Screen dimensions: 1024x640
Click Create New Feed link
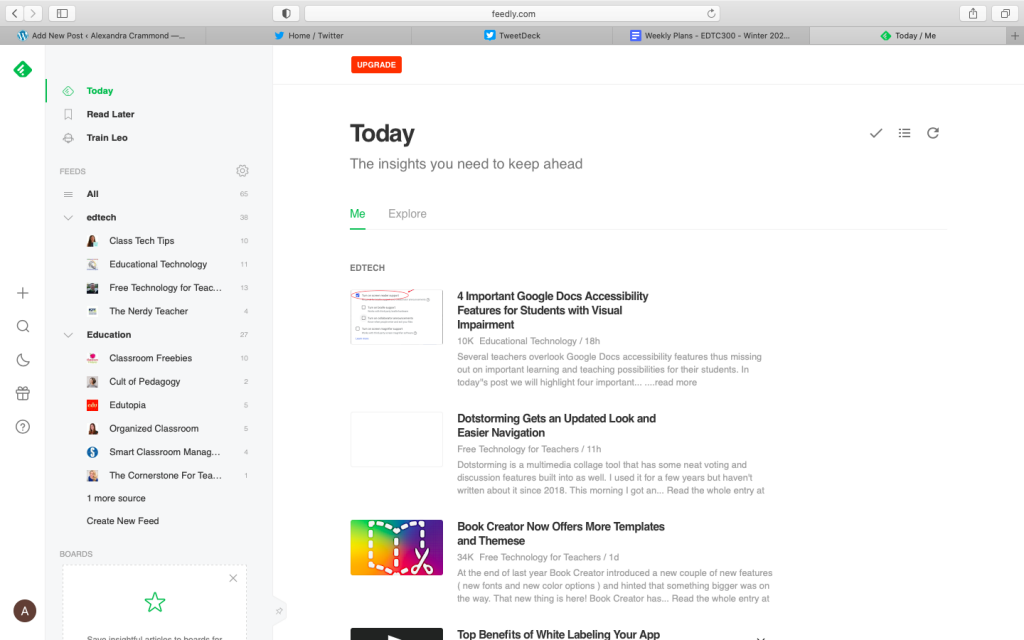point(123,521)
